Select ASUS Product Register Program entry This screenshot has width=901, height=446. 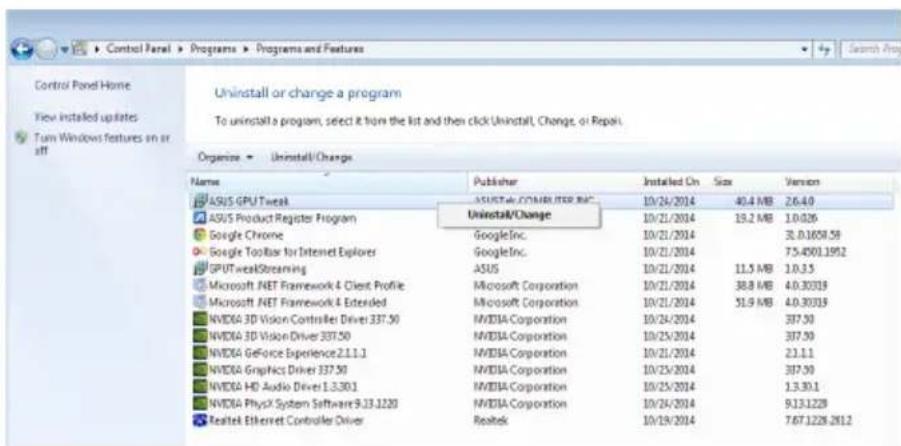pyautogui.click(x=282, y=218)
